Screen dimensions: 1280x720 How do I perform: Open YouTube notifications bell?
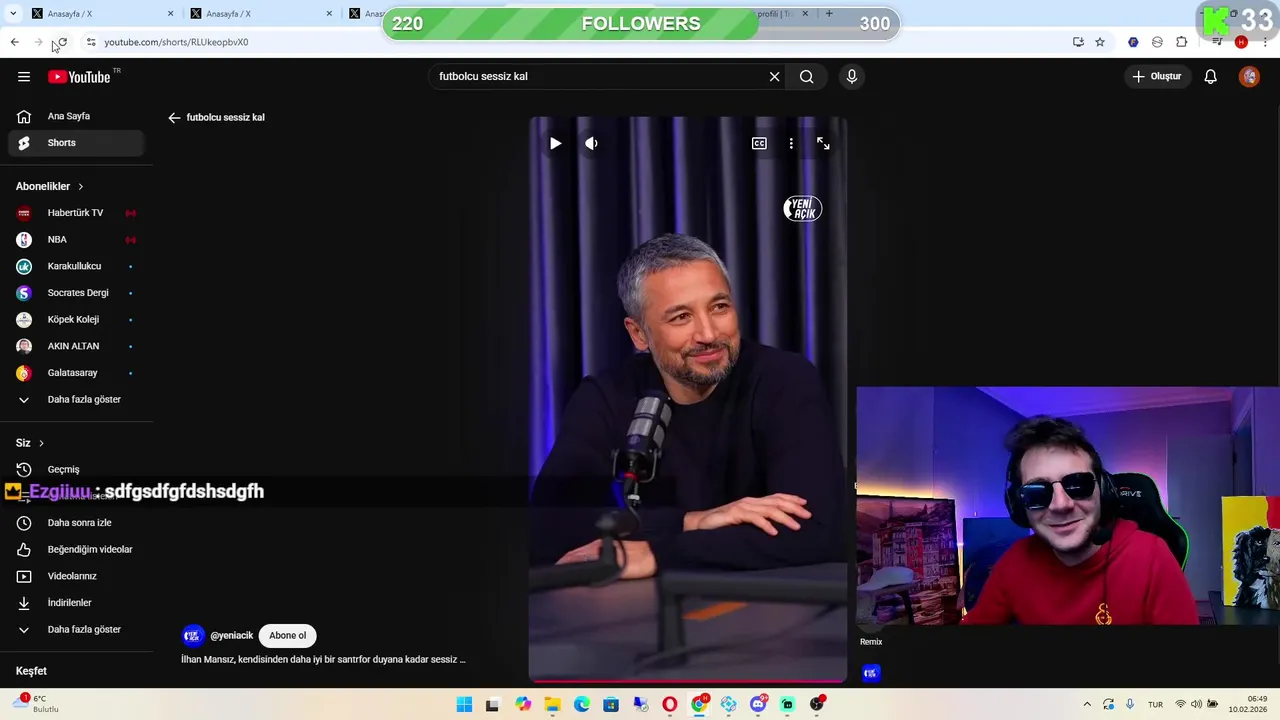click(1211, 76)
